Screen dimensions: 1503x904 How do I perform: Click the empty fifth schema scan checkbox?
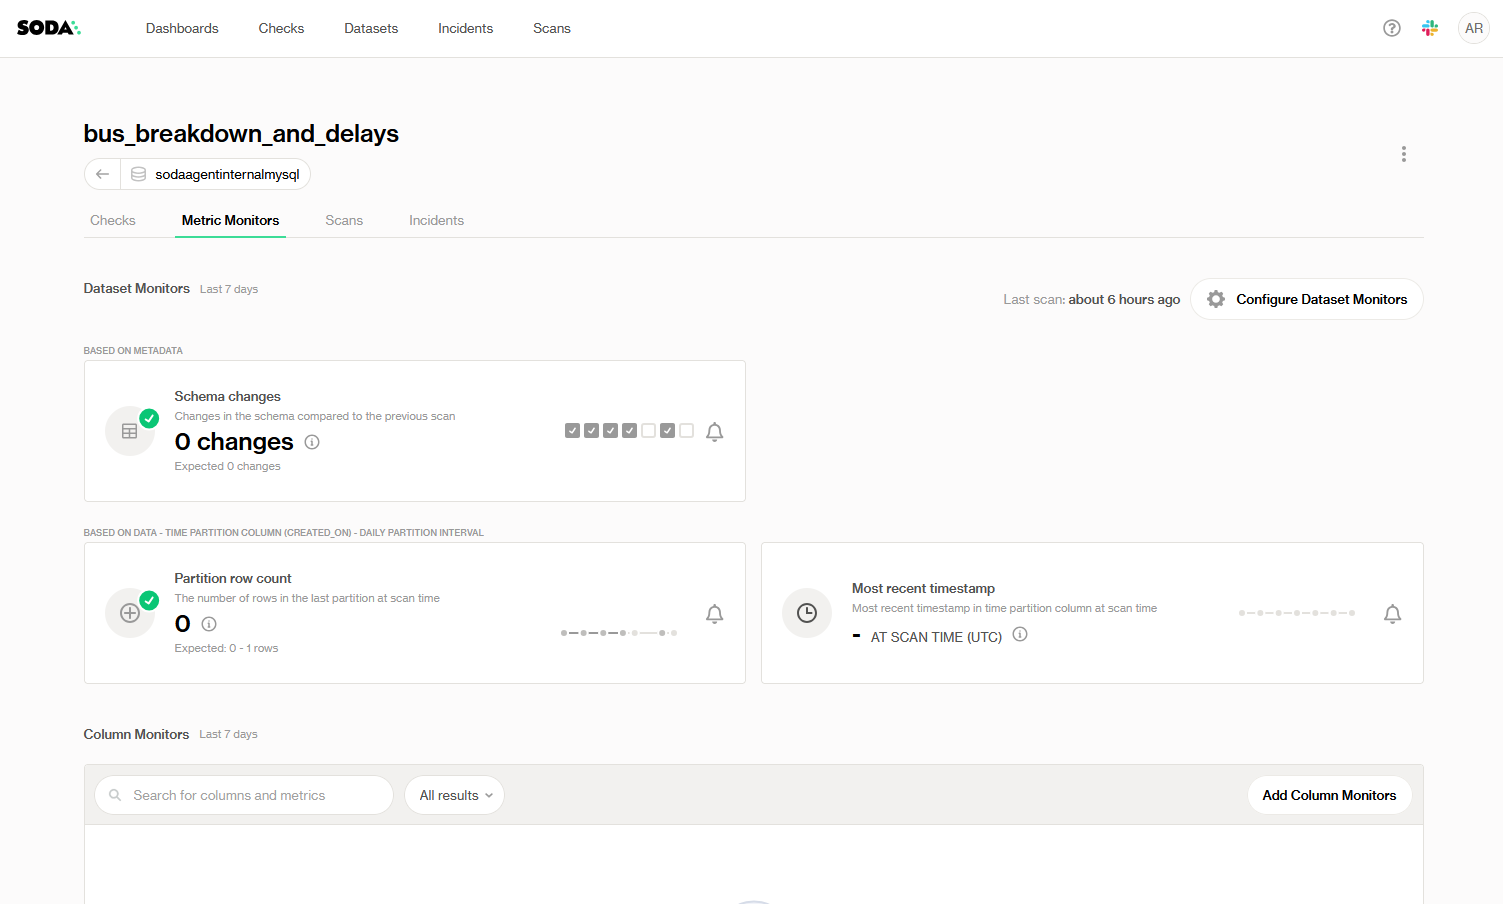[648, 431]
